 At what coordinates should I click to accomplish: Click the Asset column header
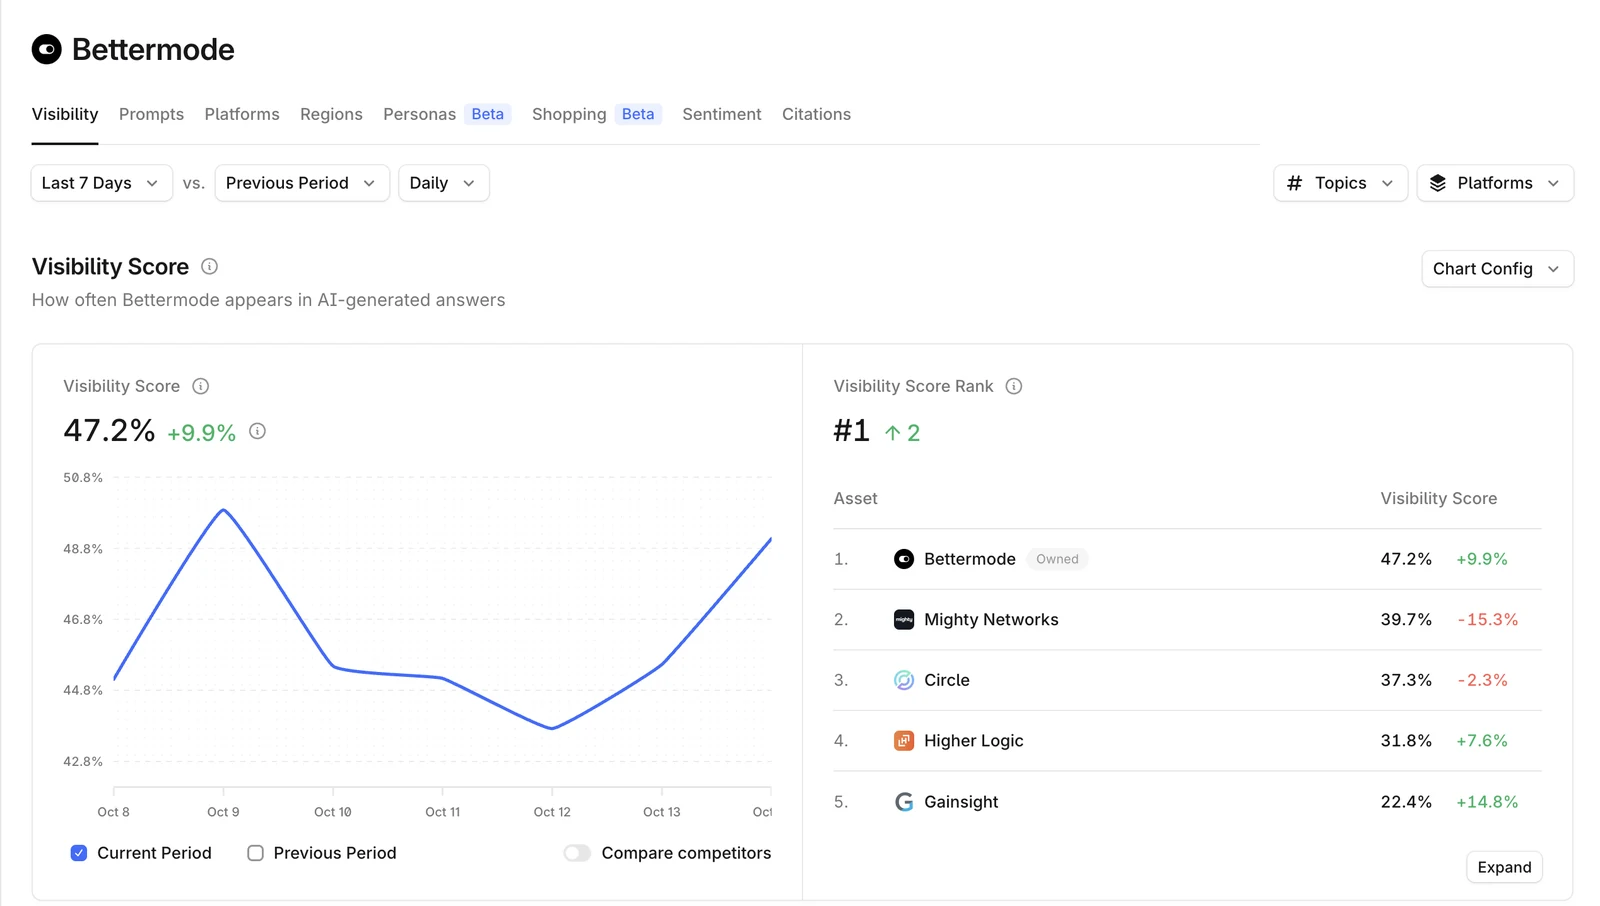856,498
